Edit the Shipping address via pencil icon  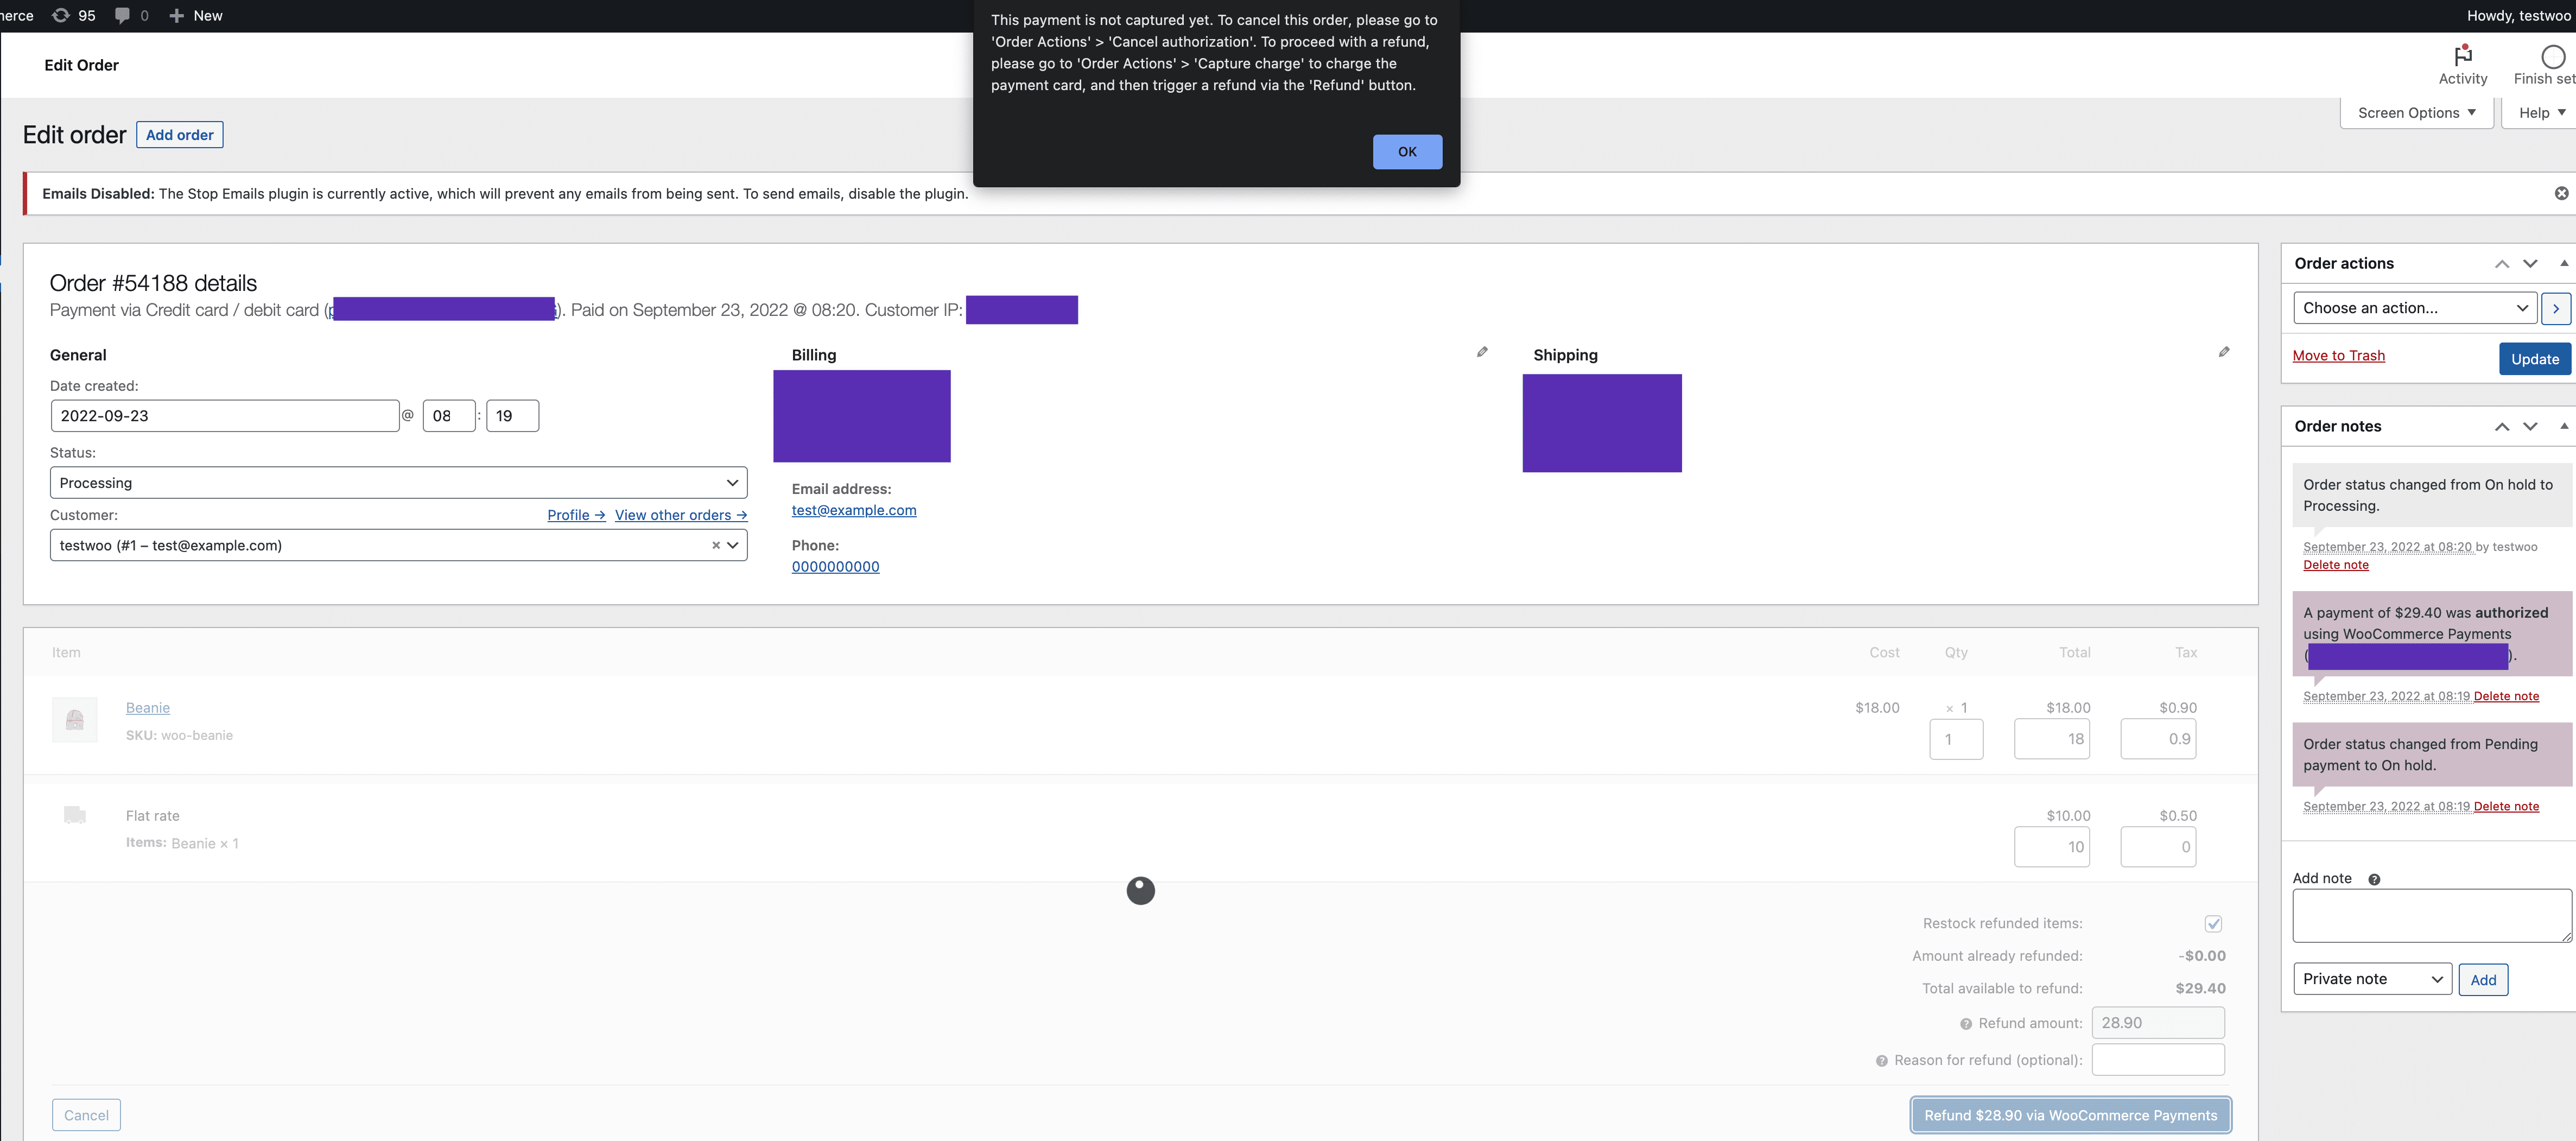tap(2224, 352)
